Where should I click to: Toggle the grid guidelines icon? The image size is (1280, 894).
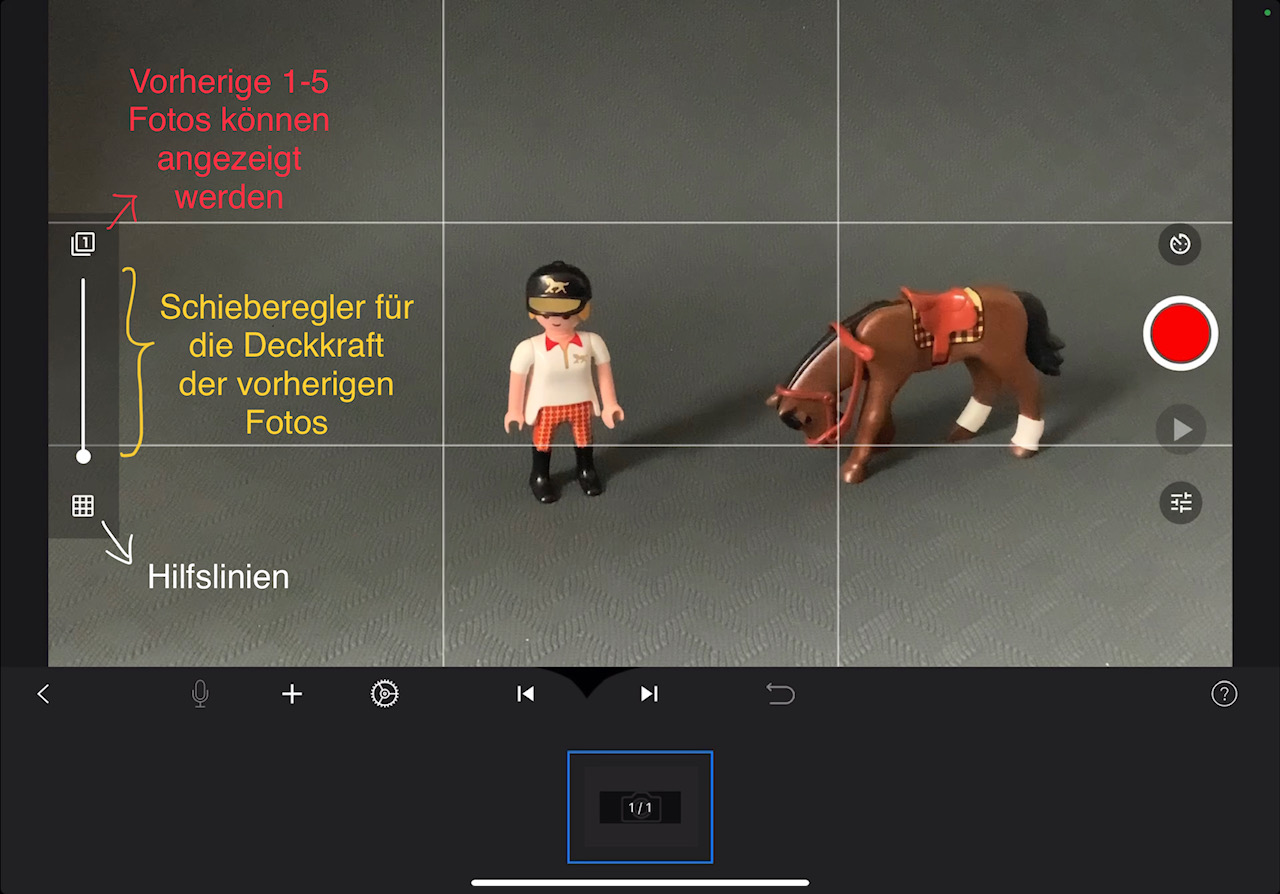coord(83,506)
